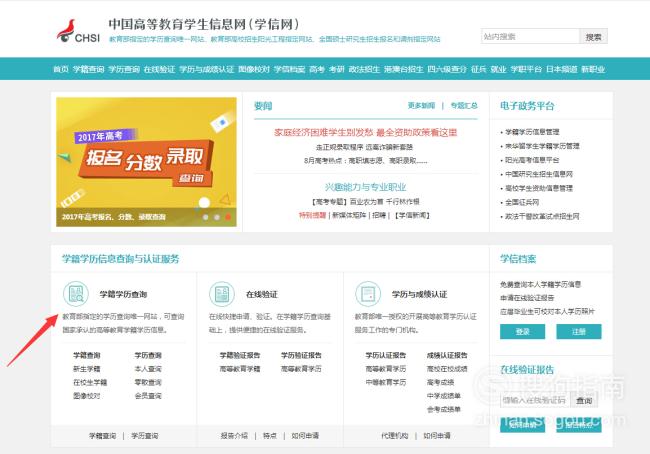Open the 高校学生资助信息管理 link

tap(539, 188)
